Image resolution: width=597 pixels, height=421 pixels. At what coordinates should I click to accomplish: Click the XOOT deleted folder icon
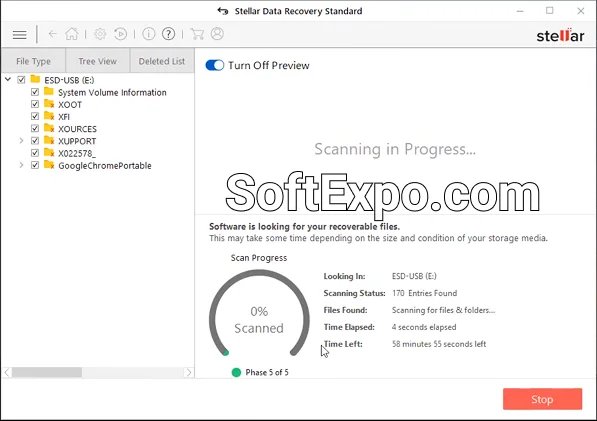(x=49, y=104)
